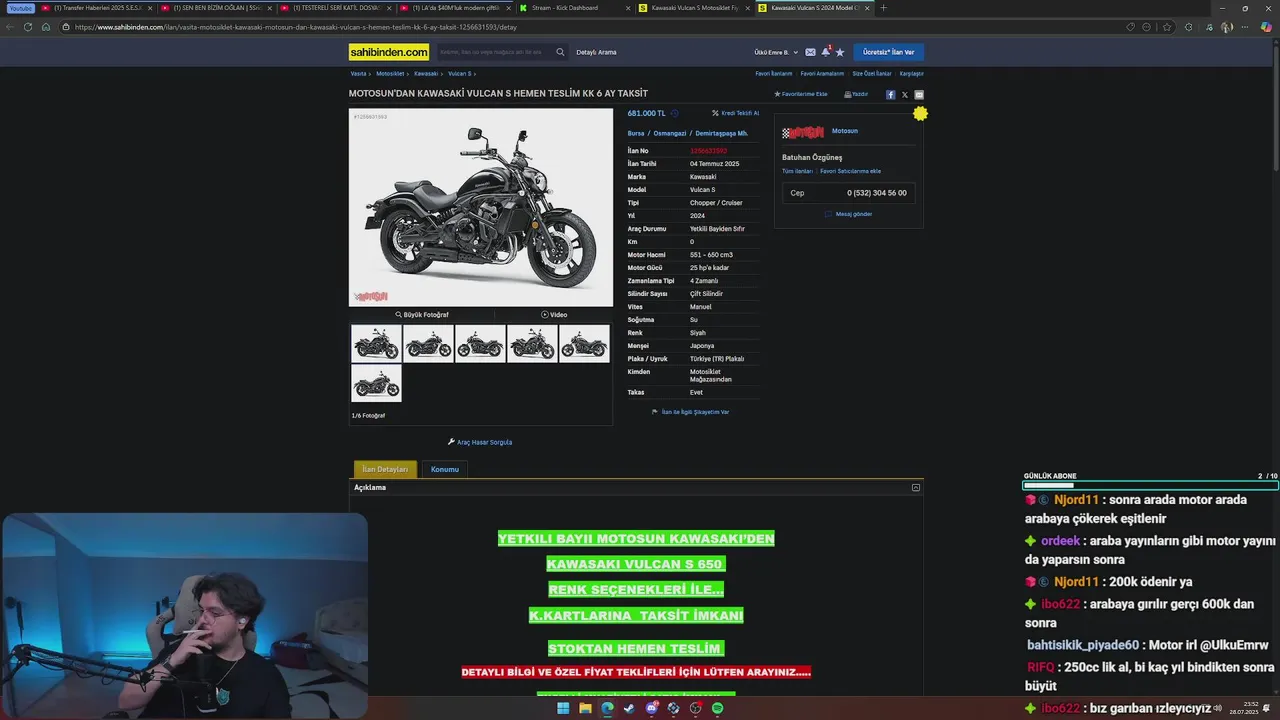Open Favori İlanlarım link

(774, 74)
